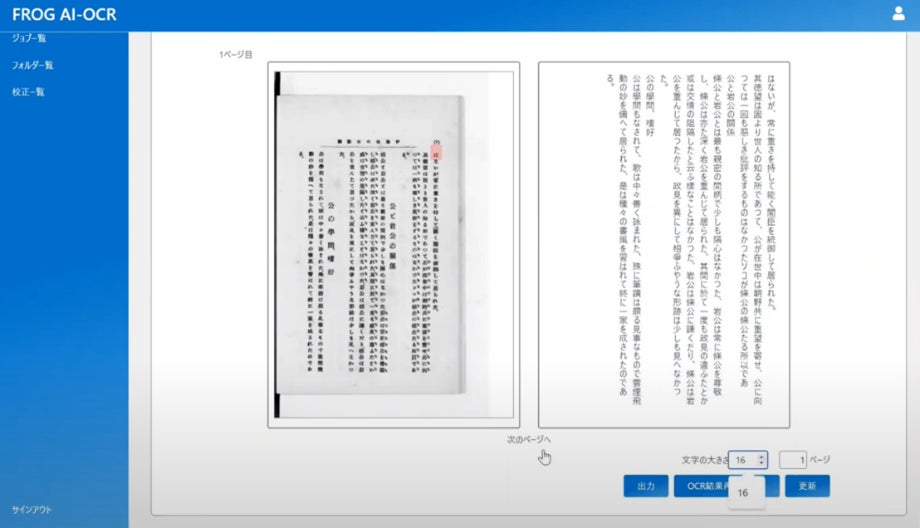Open the user account icon
Image resolution: width=920 pixels, height=528 pixels.
point(898,13)
